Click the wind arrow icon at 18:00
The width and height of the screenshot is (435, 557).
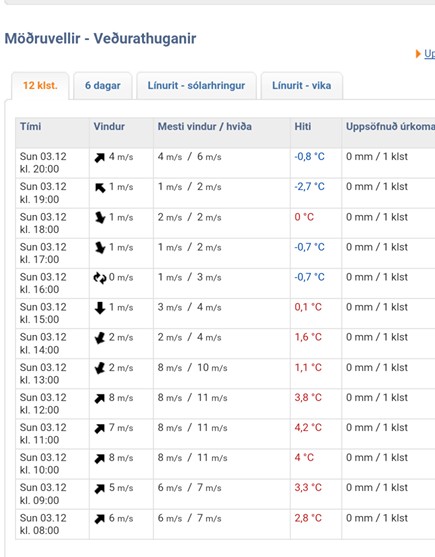click(100, 217)
